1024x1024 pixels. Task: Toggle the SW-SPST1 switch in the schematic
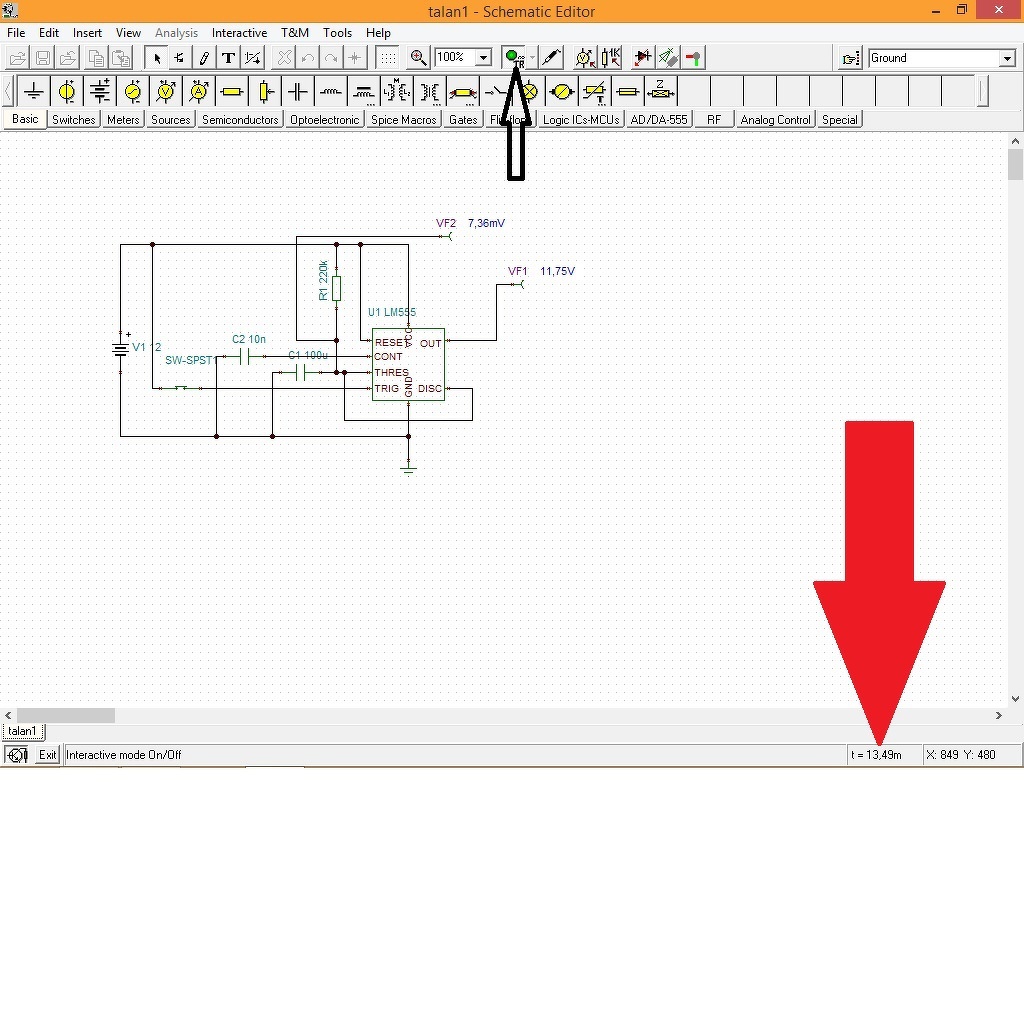pyautogui.click(x=181, y=388)
